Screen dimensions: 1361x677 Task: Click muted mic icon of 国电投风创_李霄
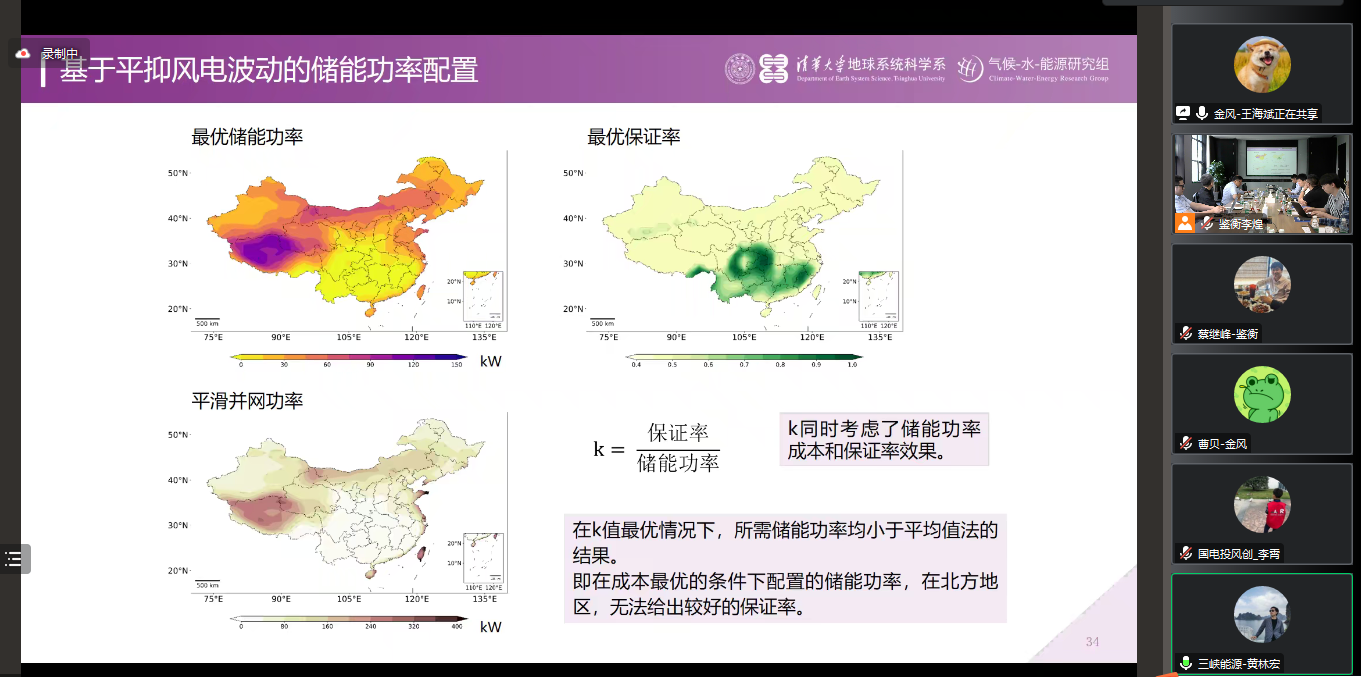tap(1186, 553)
